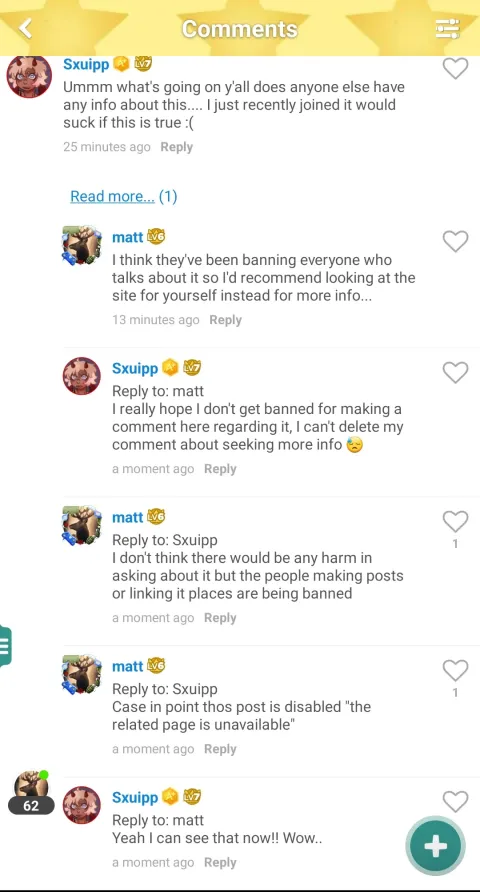The height and width of the screenshot is (892, 480).
Task: Go back using the top-left arrow
Action: (x=26, y=28)
